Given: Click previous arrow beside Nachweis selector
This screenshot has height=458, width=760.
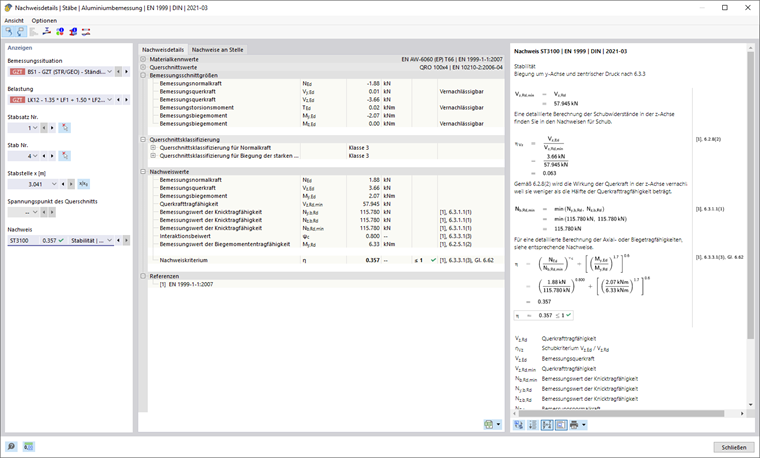Looking at the screenshot, I should click(x=119, y=240).
